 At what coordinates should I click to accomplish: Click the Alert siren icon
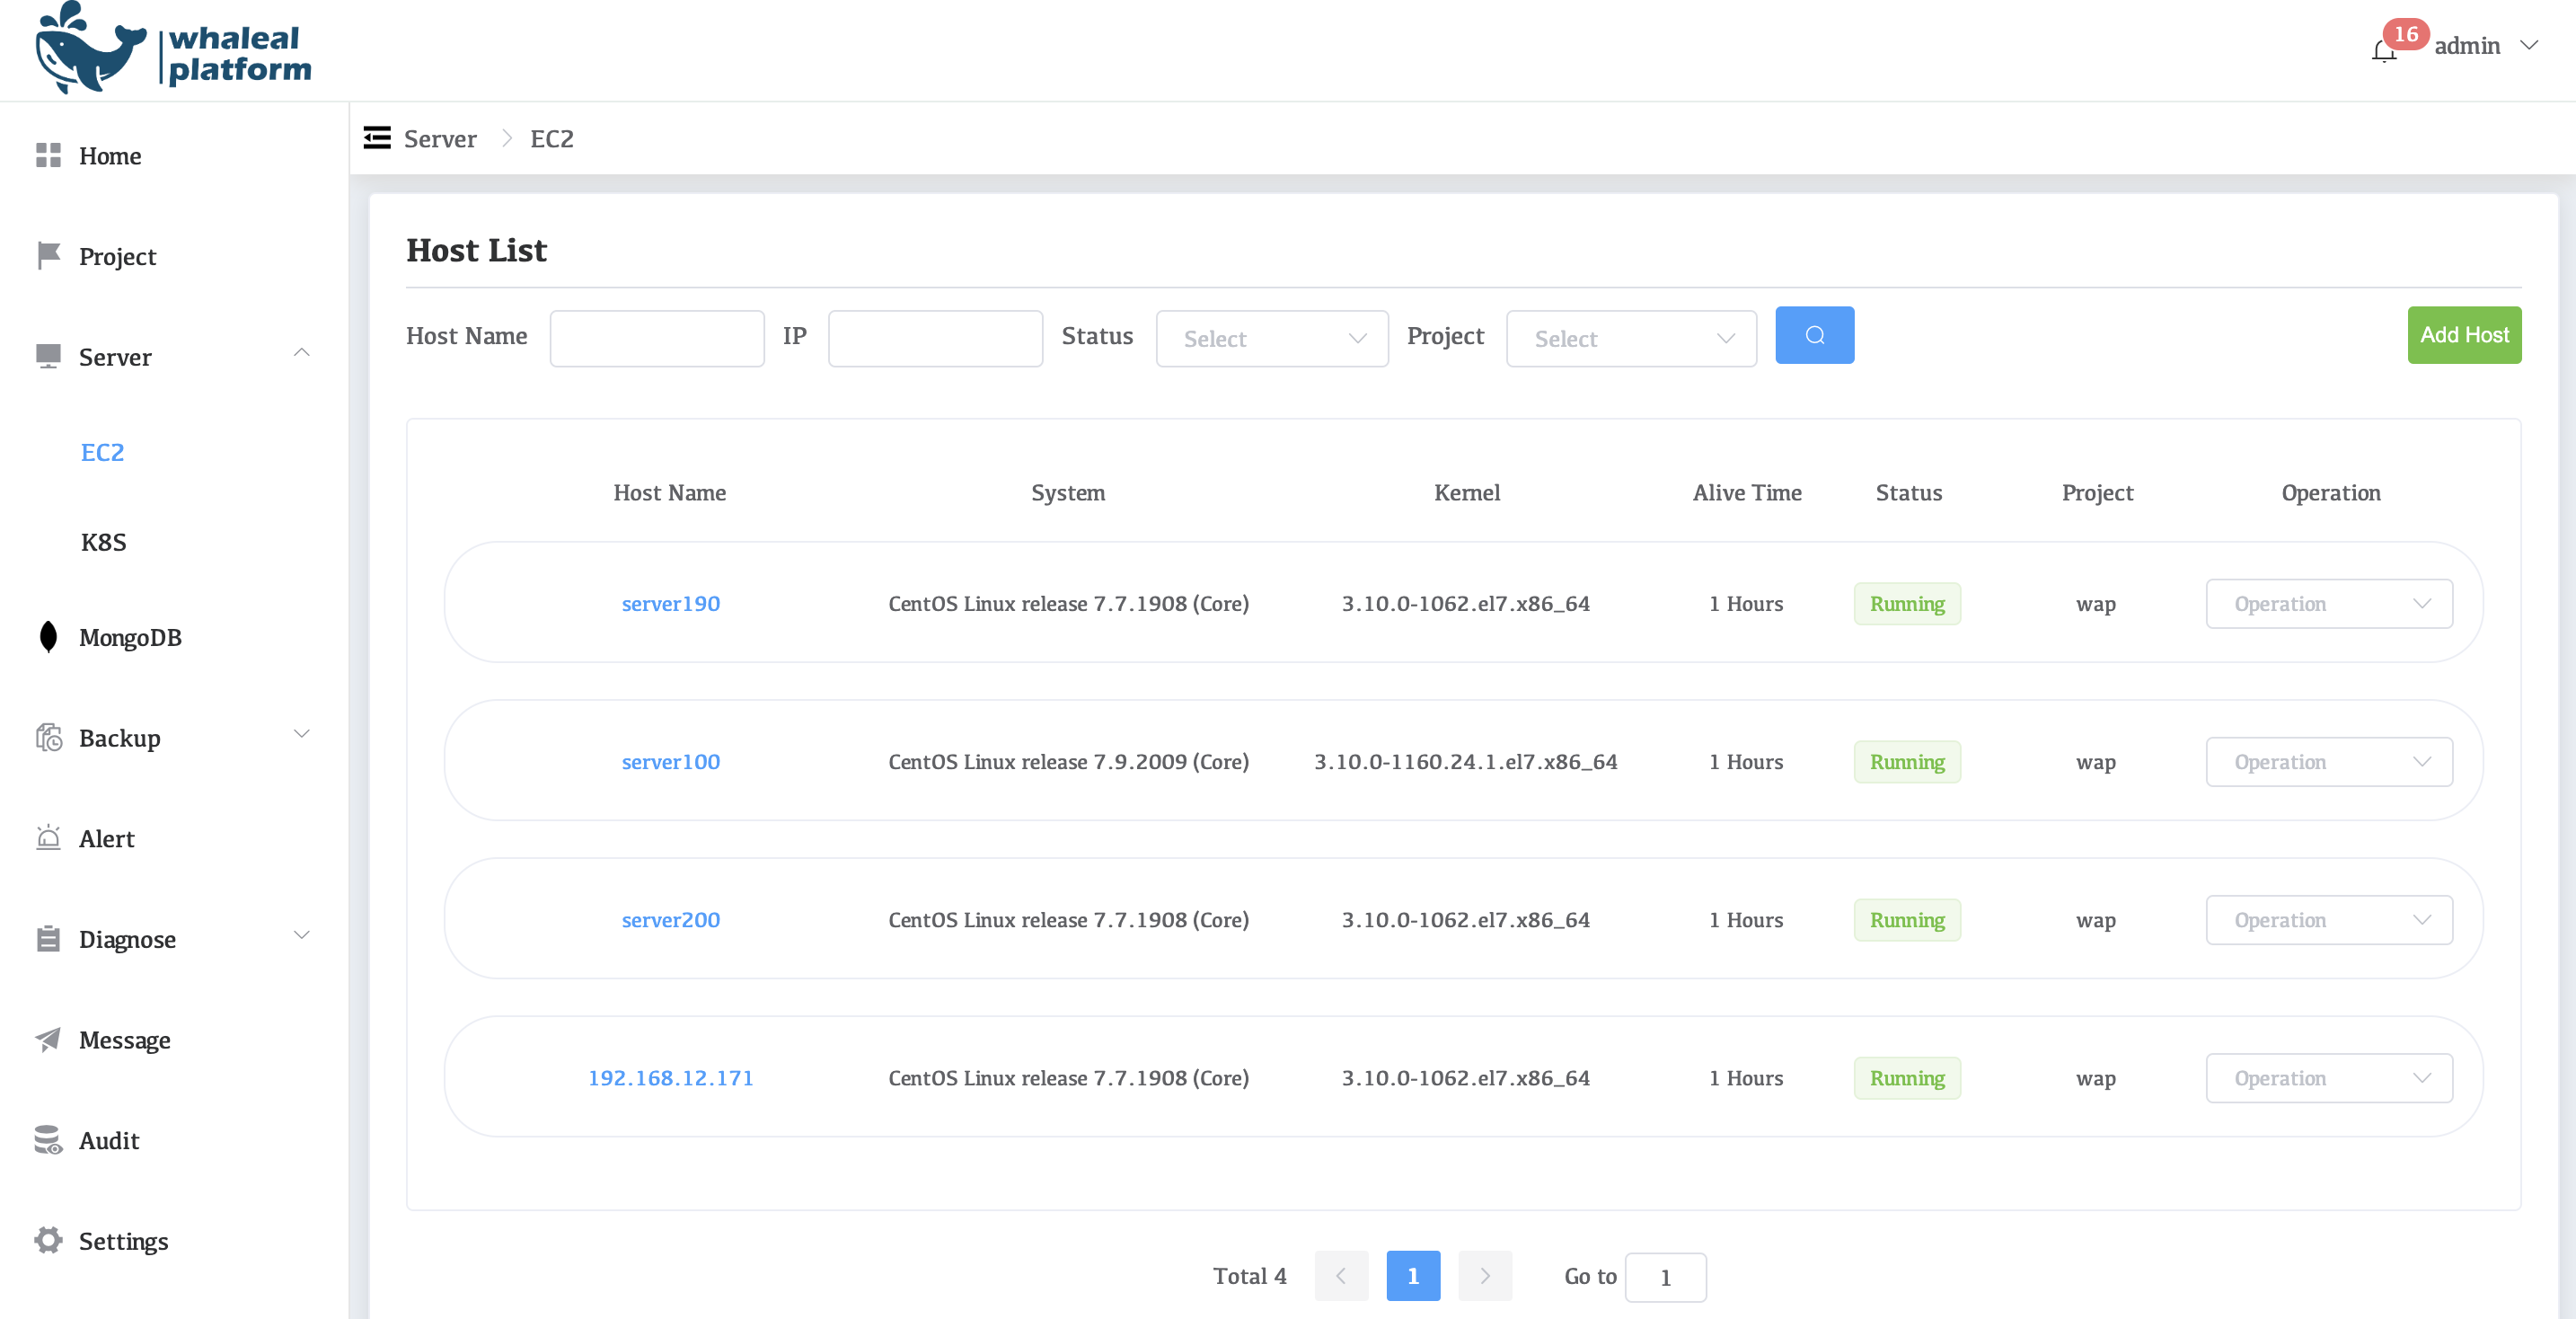coord(48,838)
